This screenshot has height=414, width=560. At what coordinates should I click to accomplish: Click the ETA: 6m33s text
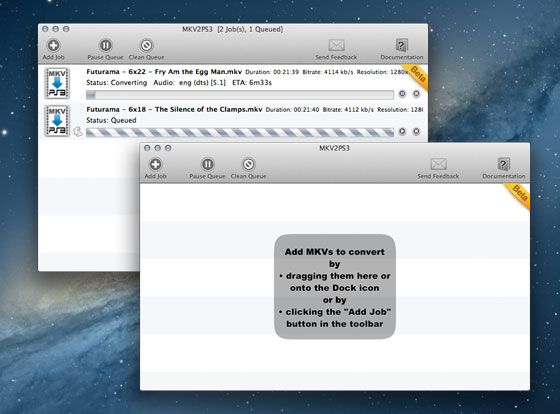252,83
